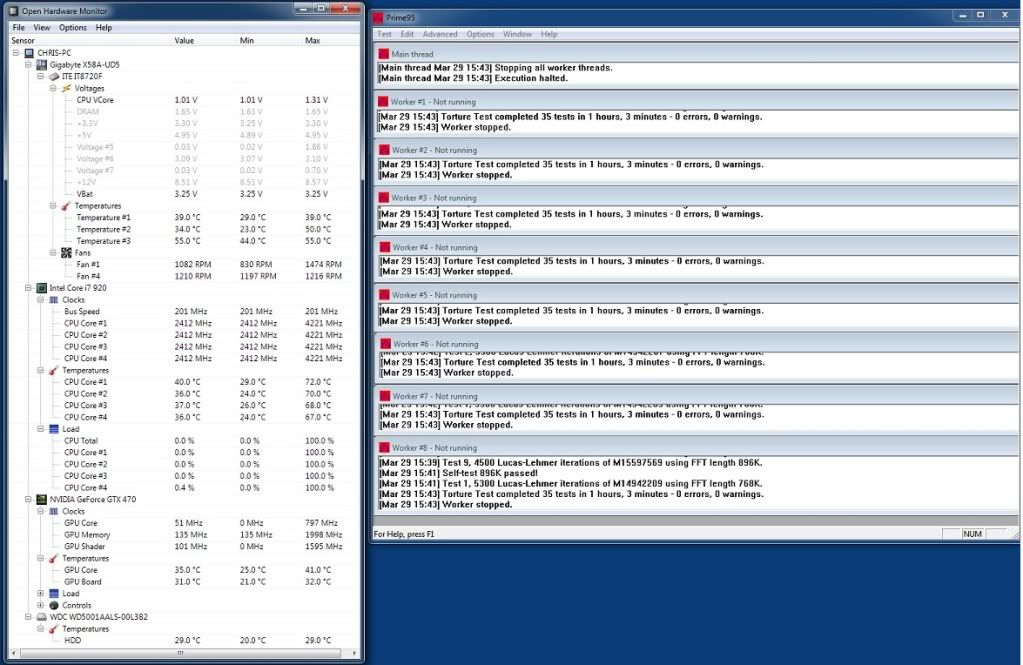Open the Edit menu in Prime95
Viewport: 1023px width, 665px height.
click(x=407, y=34)
